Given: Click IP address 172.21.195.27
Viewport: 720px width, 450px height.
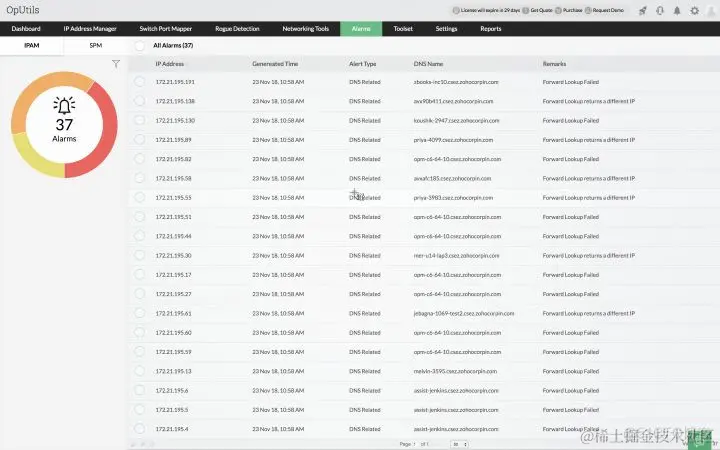Looking at the screenshot, I should pos(173,294).
